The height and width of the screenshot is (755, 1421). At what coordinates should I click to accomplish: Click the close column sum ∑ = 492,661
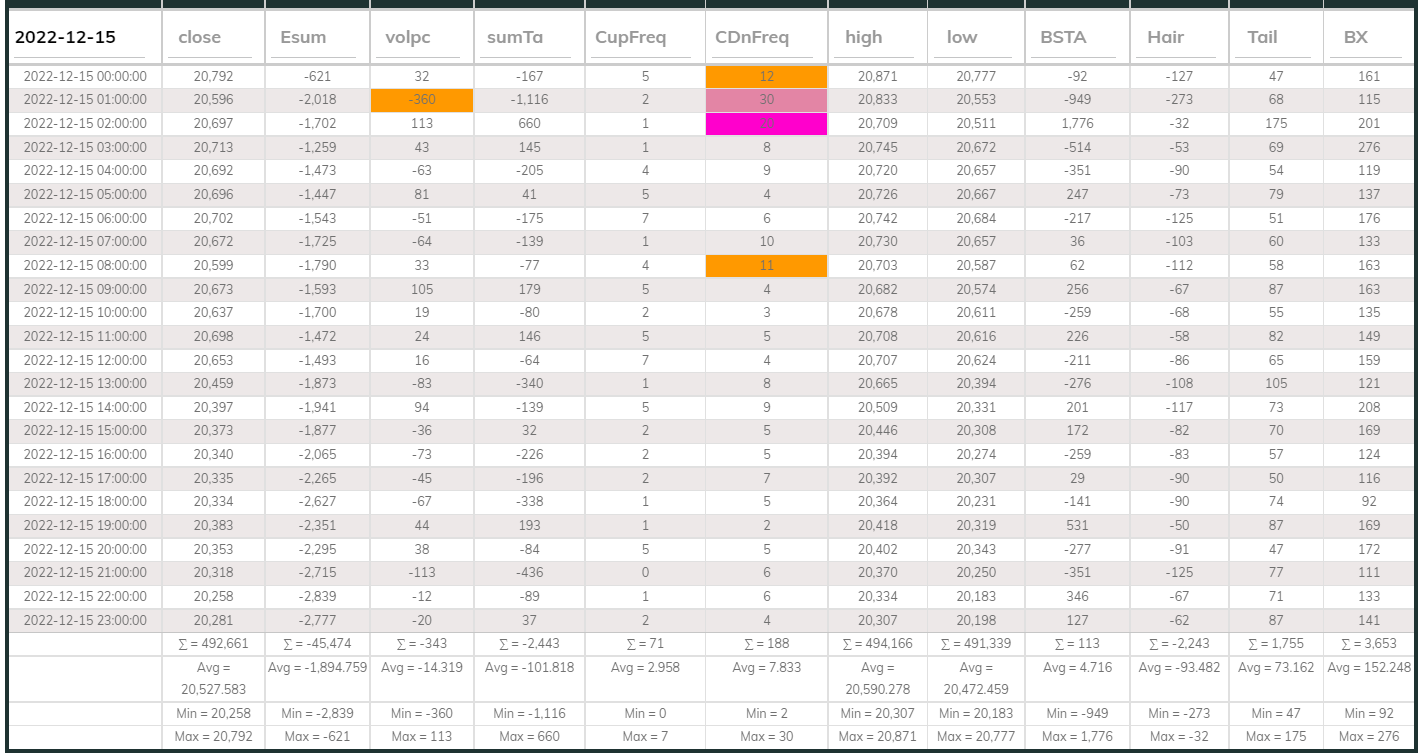[213, 645]
